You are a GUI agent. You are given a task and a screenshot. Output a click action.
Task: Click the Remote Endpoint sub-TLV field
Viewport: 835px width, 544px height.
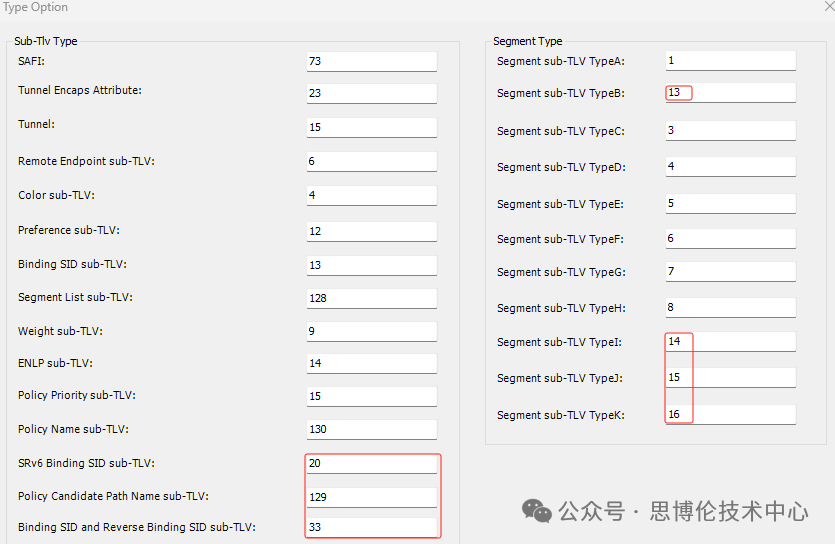[x=371, y=161]
